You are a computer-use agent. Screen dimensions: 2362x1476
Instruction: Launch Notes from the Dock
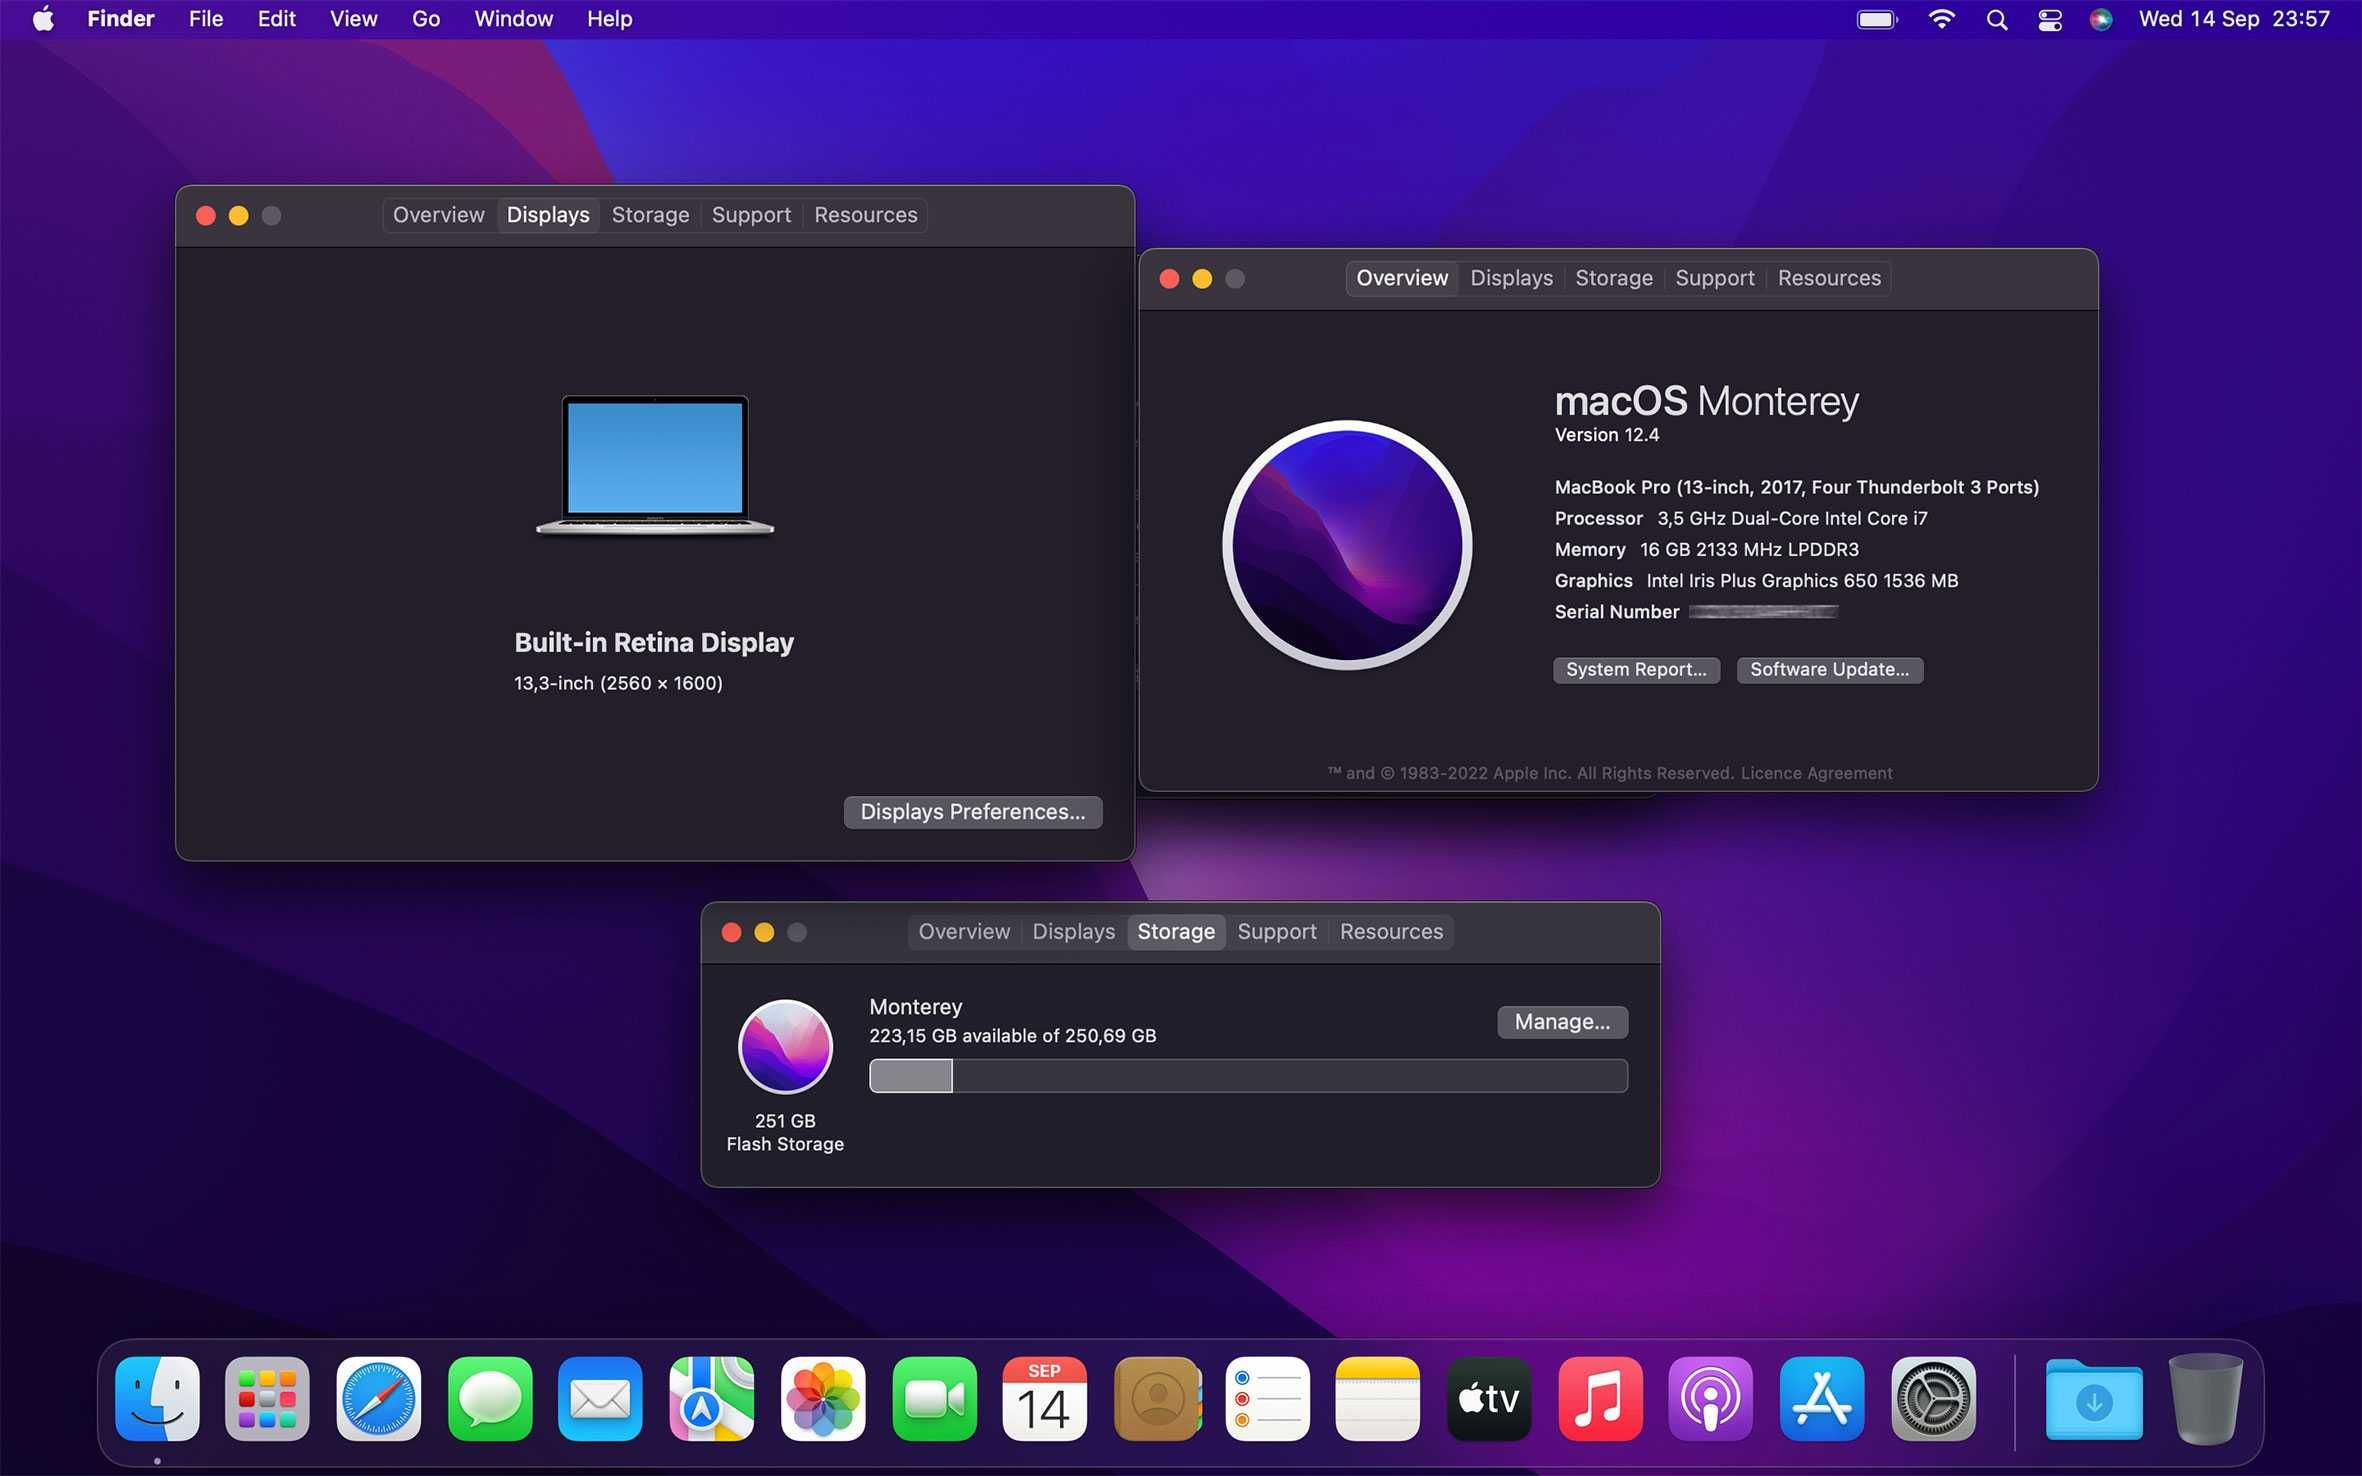click(1377, 1398)
